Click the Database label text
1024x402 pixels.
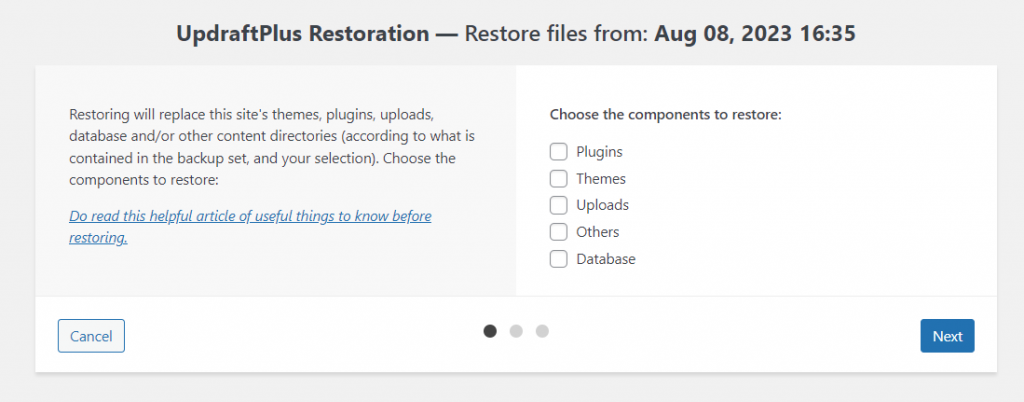605,259
